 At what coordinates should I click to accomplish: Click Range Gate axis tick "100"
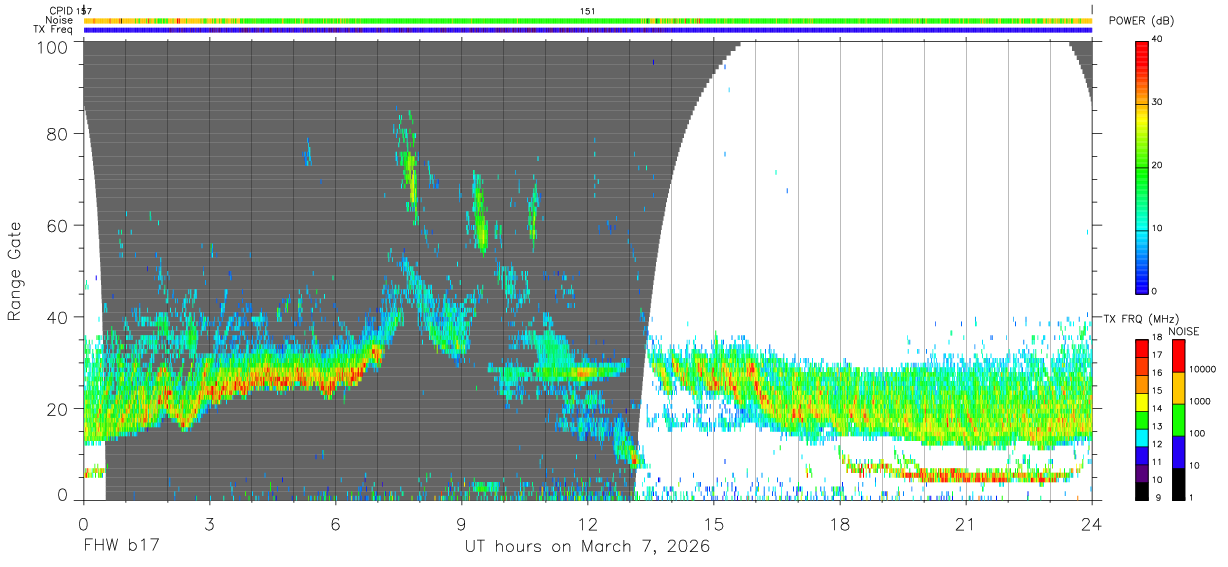point(54,47)
